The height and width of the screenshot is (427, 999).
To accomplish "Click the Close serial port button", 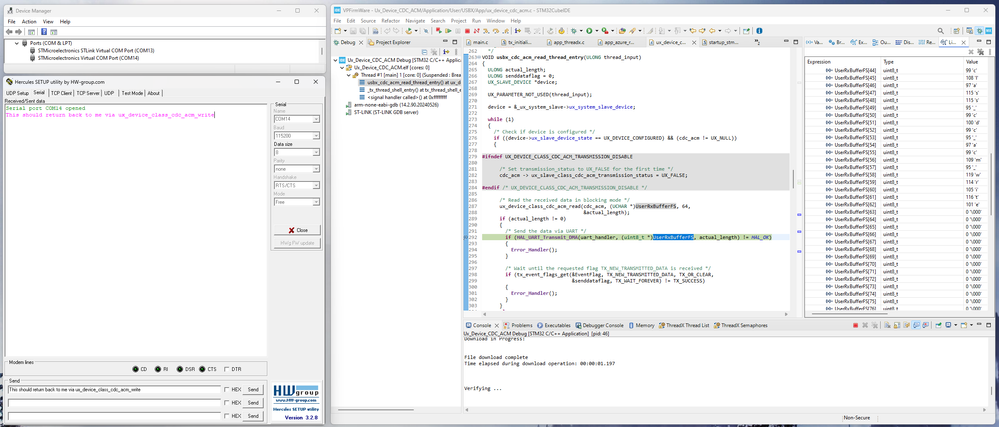I will pyautogui.click(x=296, y=229).
